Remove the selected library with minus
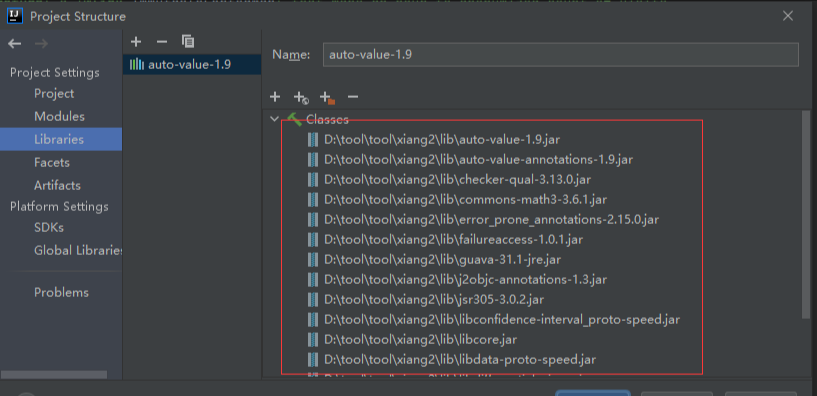The image size is (817, 396). (162, 41)
